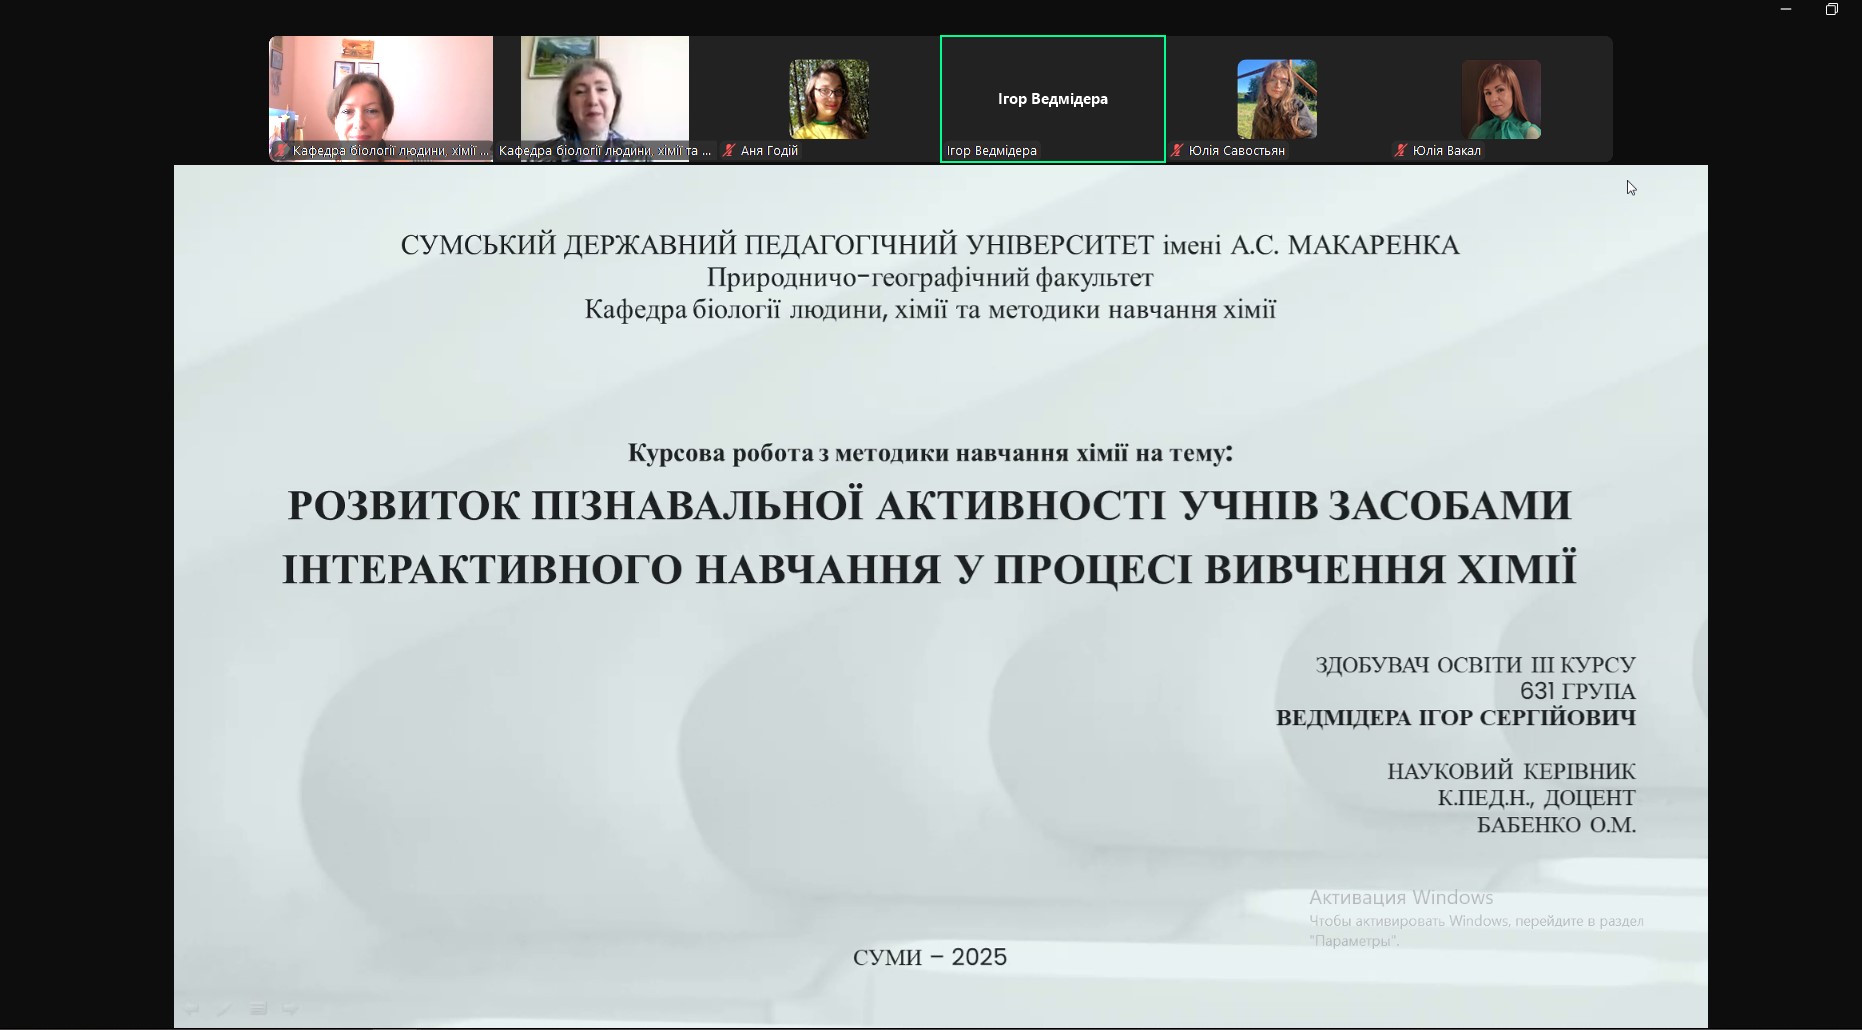Click the university name heading on slide
Screen dimensions: 1862x1030
tap(930, 245)
